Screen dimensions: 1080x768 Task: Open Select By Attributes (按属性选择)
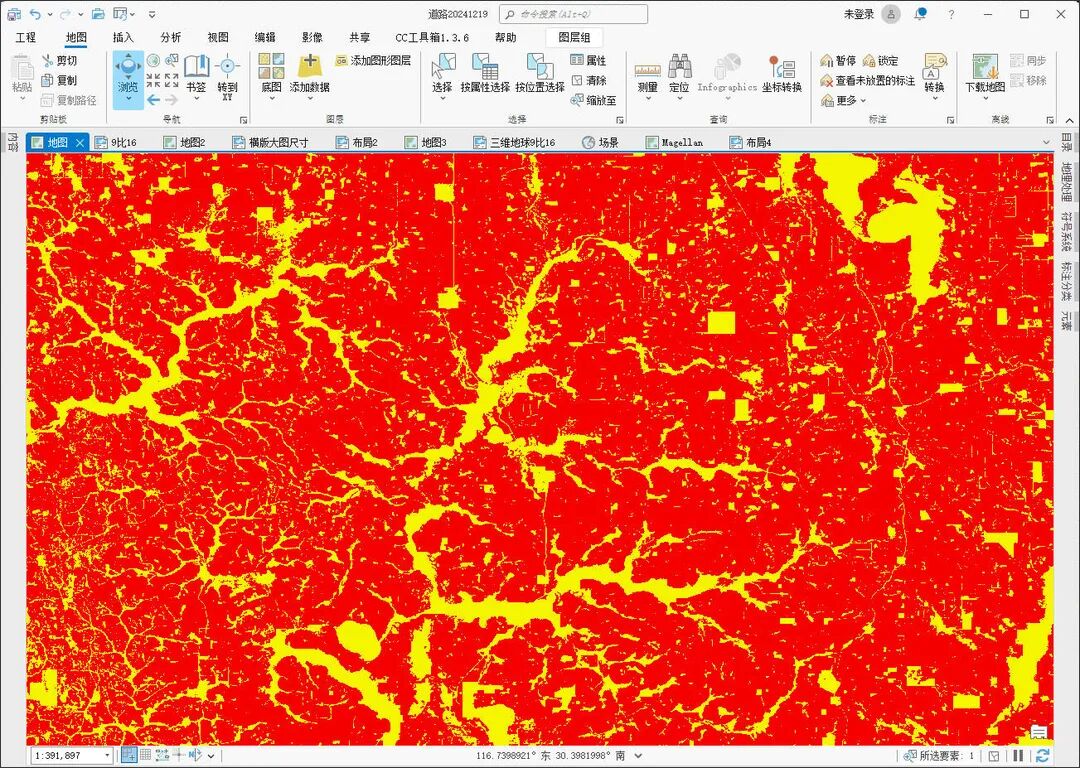pyautogui.click(x=485, y=74)
